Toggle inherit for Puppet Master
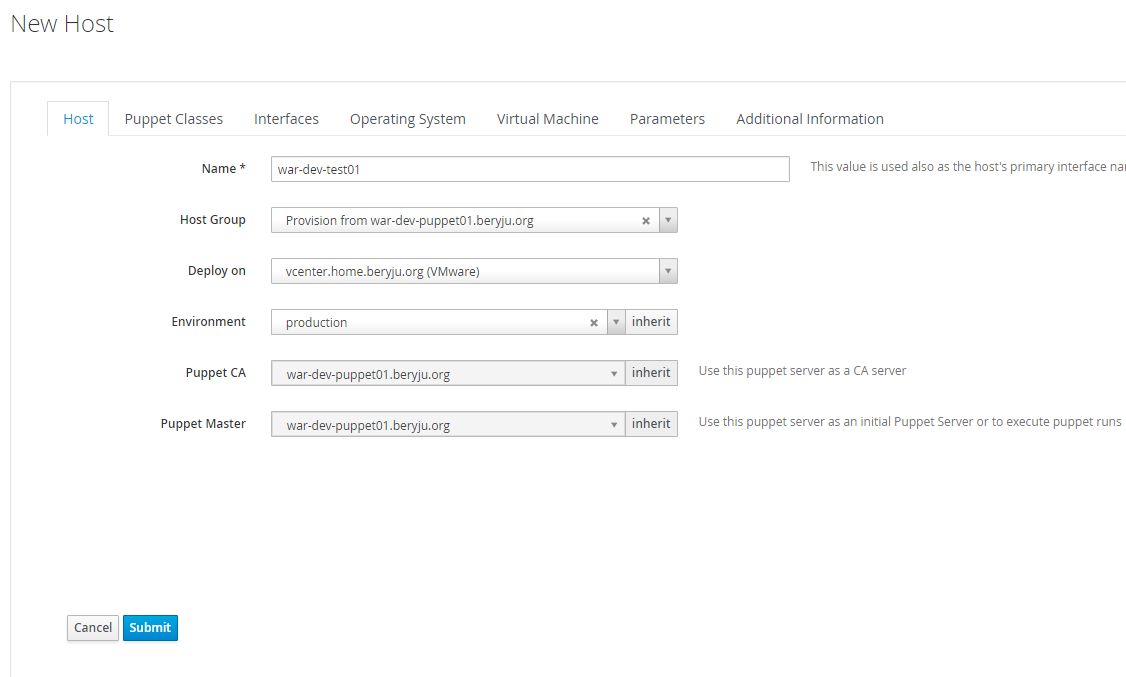The width and height of the screenshot is (1126, 677). tap(651, 422)
